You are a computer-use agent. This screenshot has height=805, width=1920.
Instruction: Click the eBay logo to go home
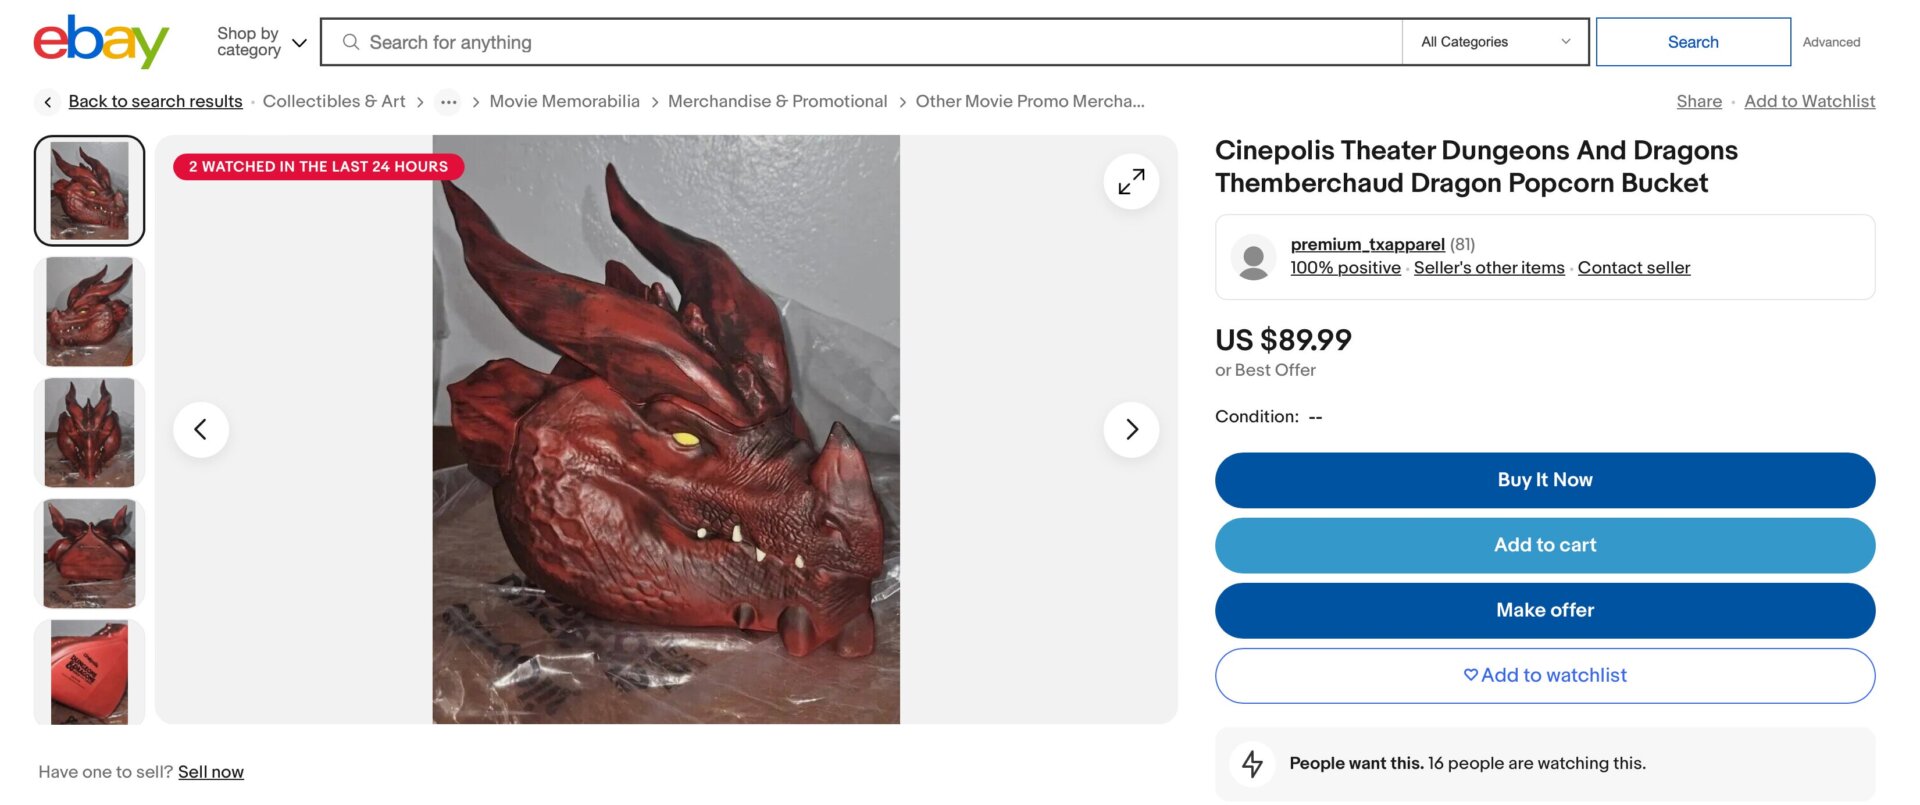click(x=98, y=41)
